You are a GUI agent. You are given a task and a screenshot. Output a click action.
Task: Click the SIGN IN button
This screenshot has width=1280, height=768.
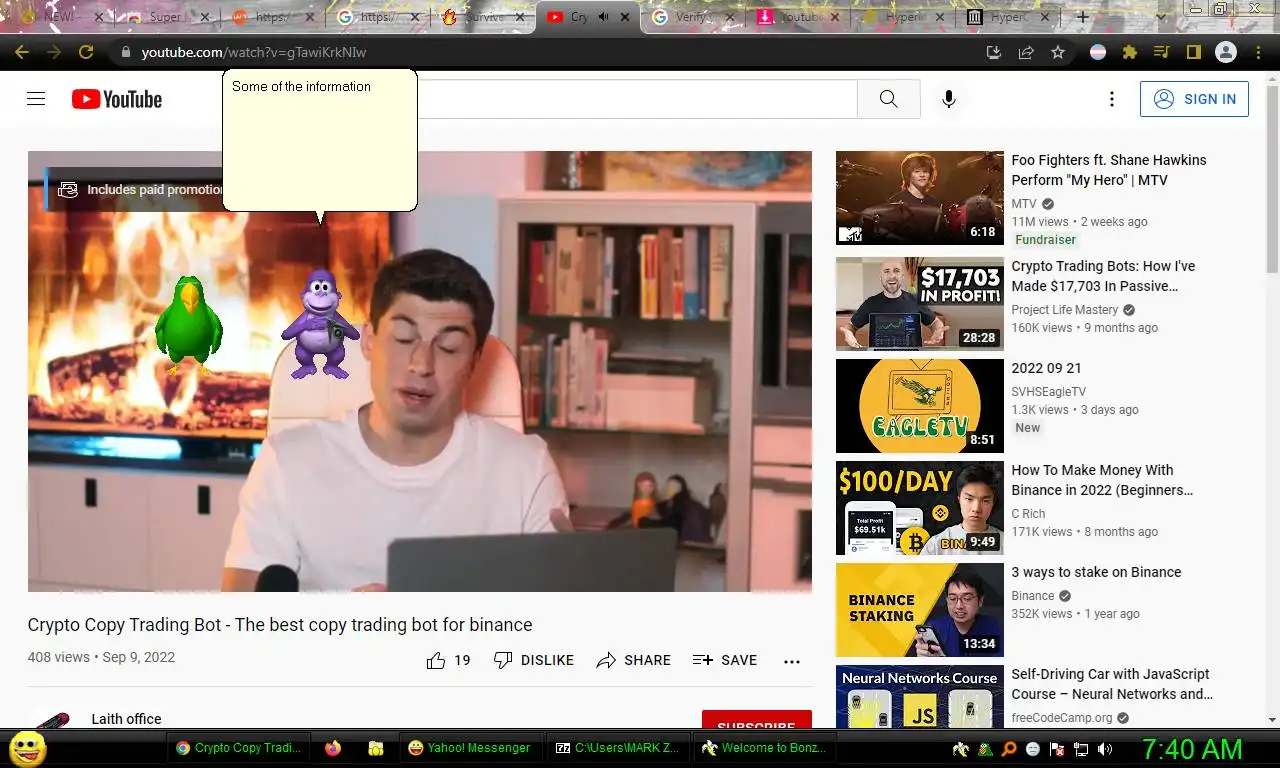click(x=1194, y=99)
